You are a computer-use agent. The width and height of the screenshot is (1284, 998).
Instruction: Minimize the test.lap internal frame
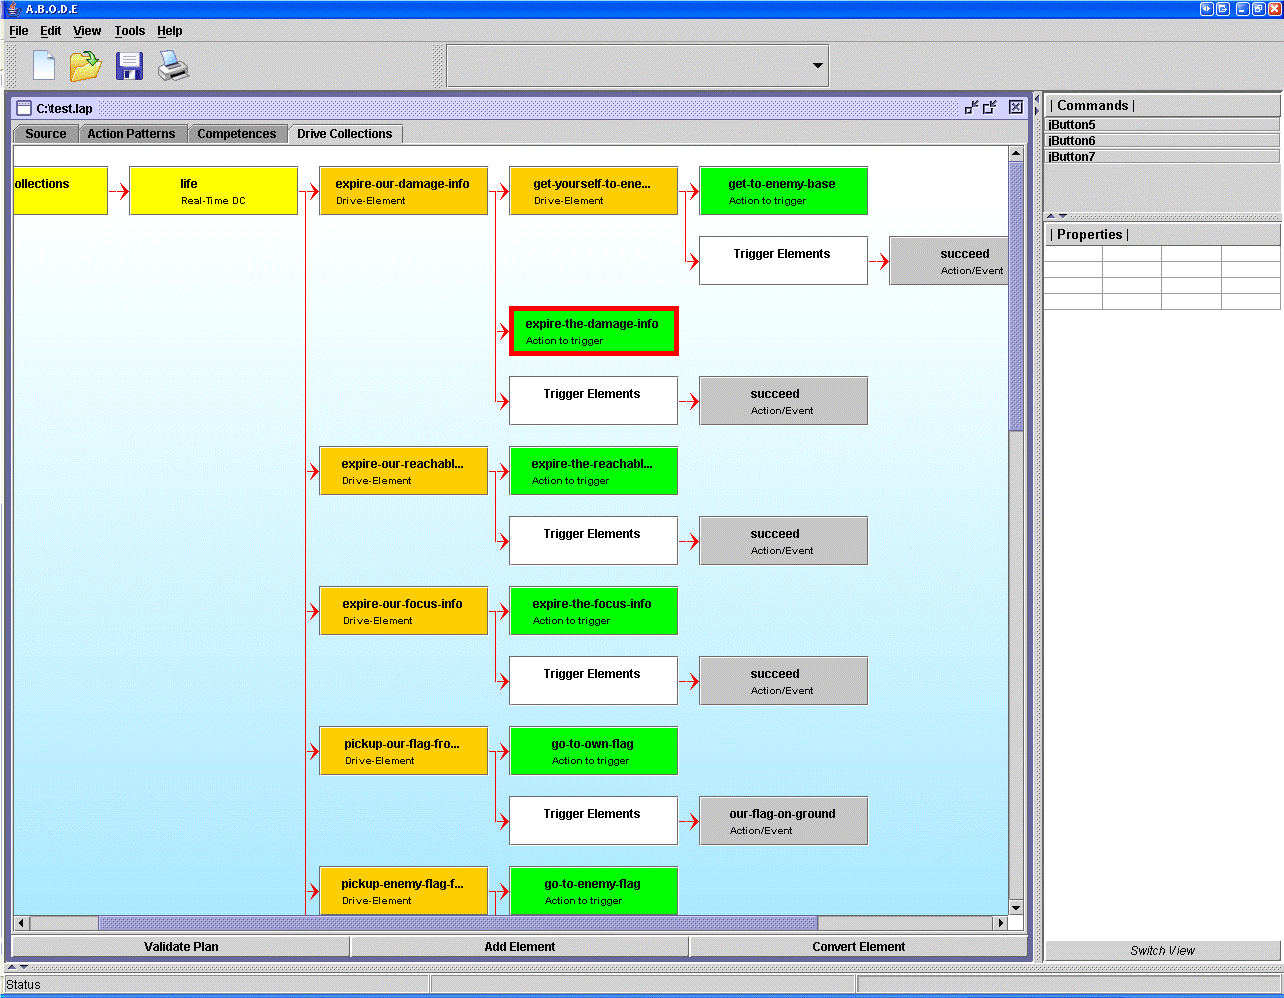971,107
